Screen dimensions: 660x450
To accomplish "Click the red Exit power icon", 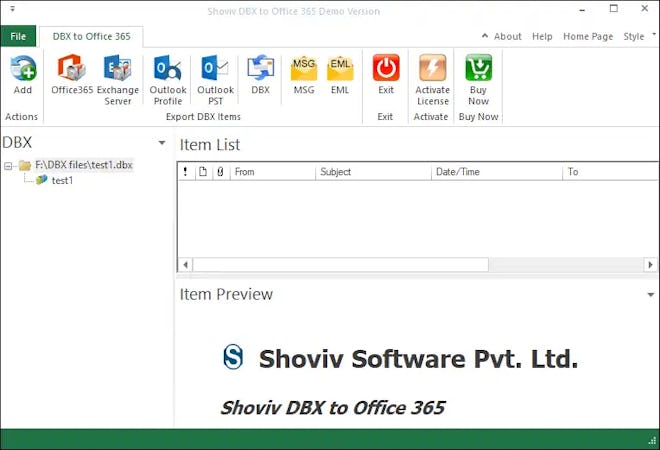I will click(386, 68).
